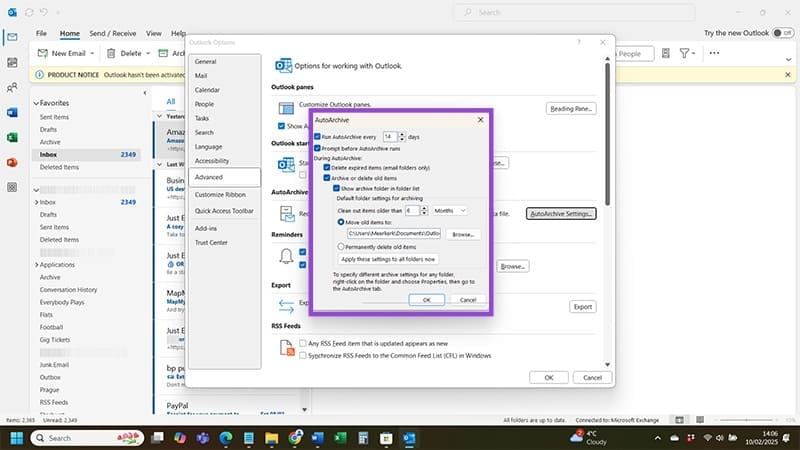800x450 pixels.
Task: Open Microsoft Edge from the taskbar
Action: tap(226, 438)
